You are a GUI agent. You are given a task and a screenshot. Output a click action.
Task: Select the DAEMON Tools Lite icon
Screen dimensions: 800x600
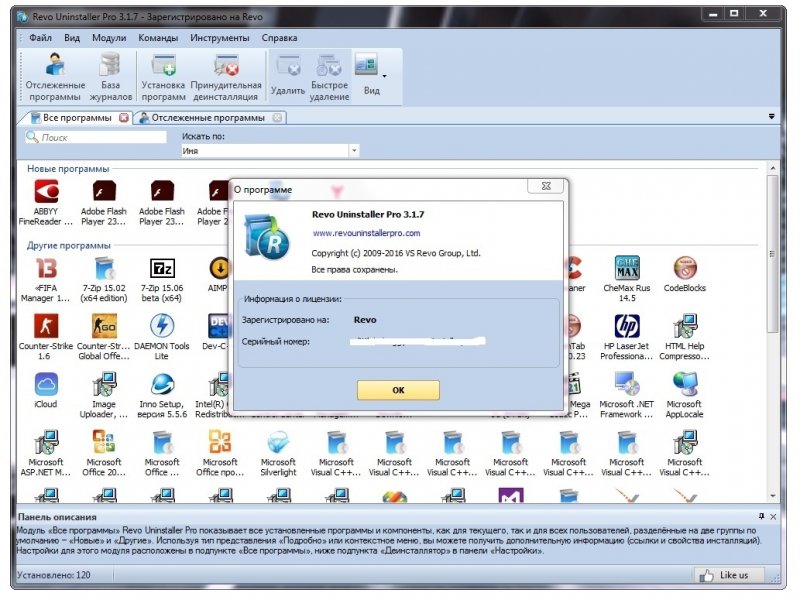(162, 337)
